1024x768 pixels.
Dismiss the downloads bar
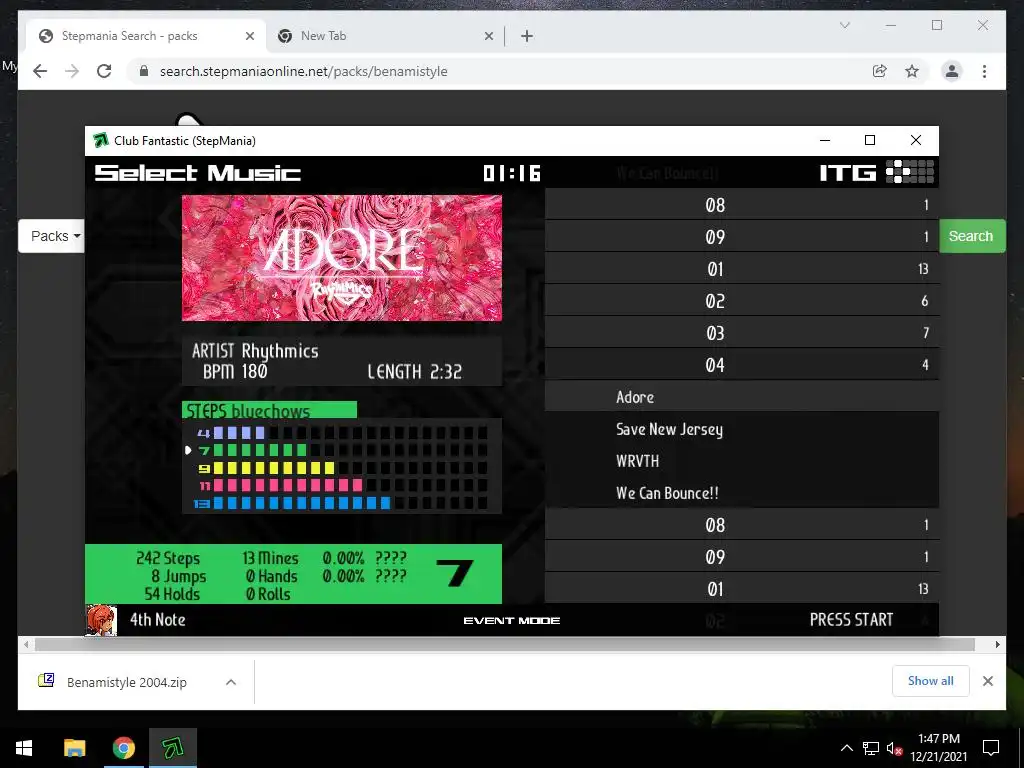pyautogui.click(x=987, y=681)
